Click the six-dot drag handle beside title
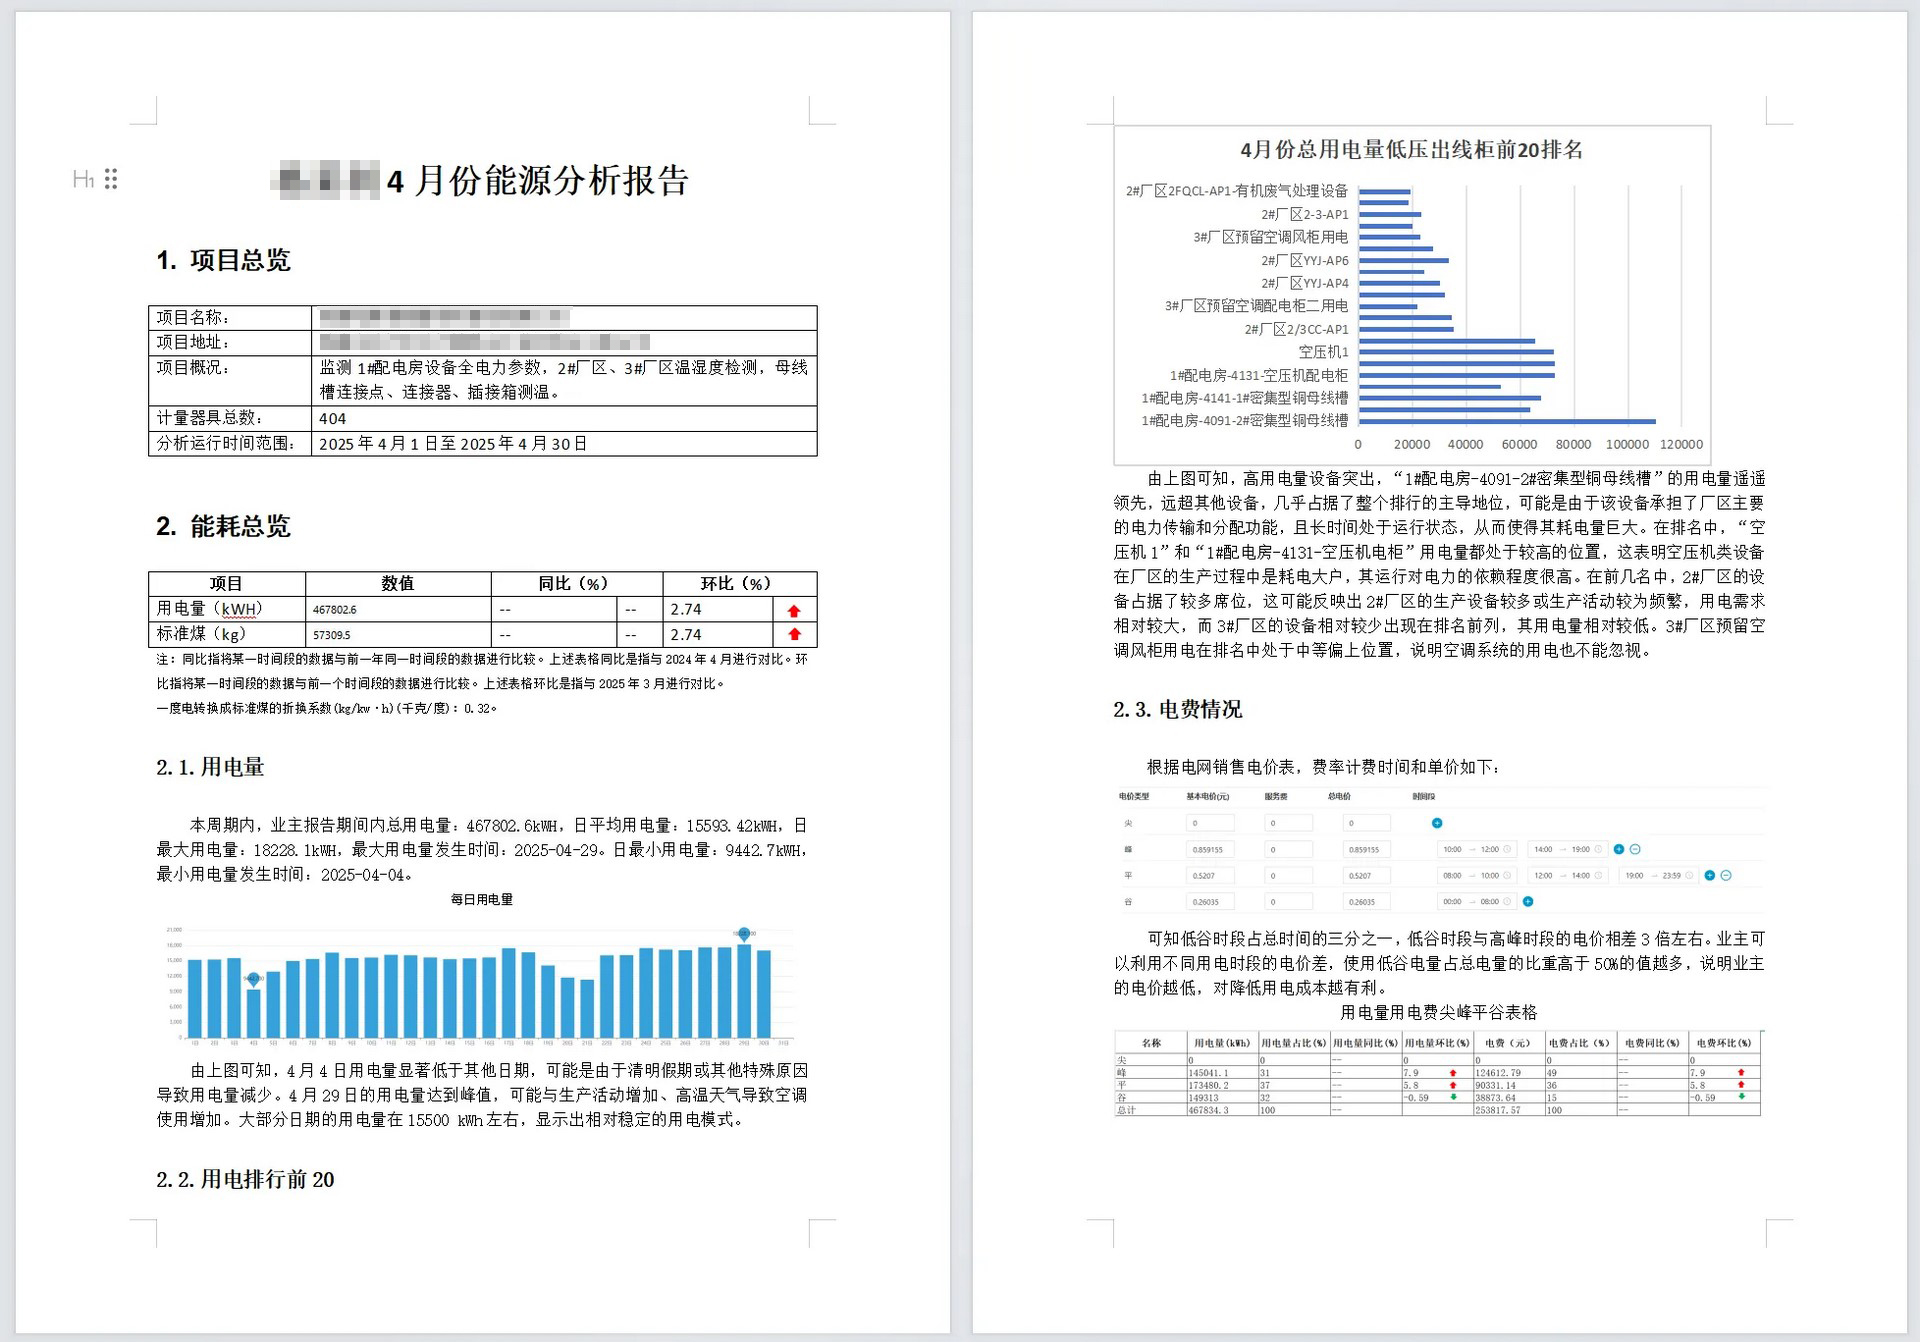1920x1342 pixels. [111, 179]
